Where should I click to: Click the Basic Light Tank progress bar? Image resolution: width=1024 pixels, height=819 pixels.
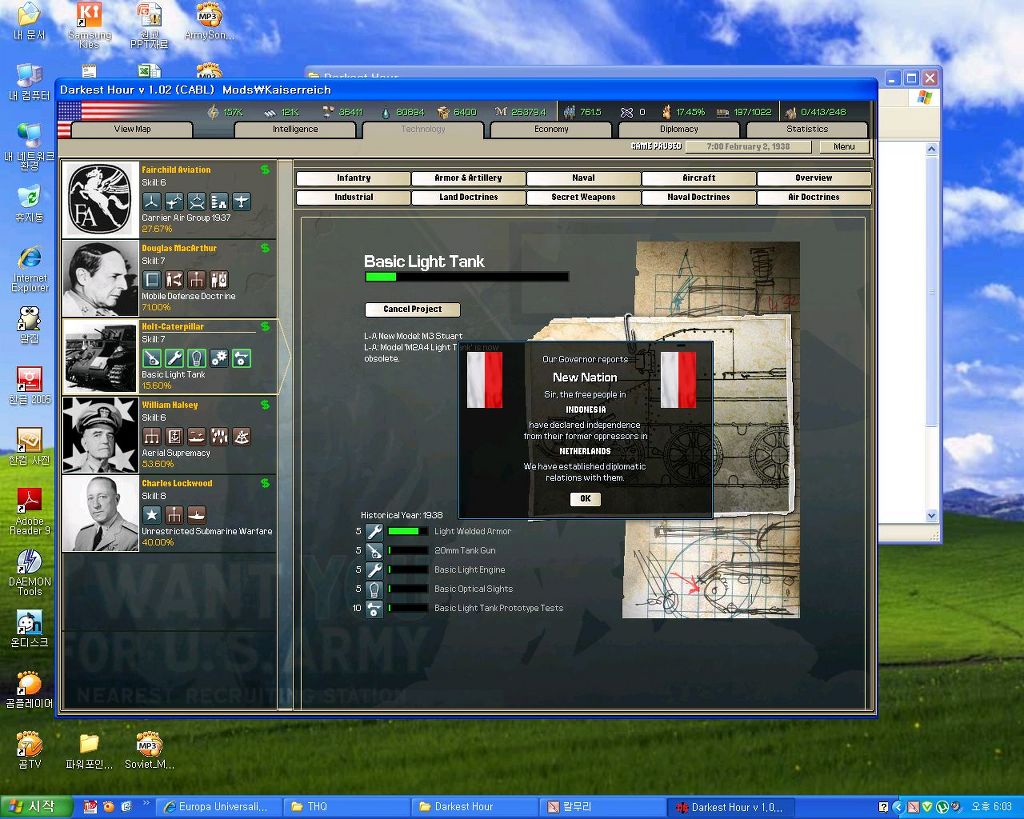(467, 277)
